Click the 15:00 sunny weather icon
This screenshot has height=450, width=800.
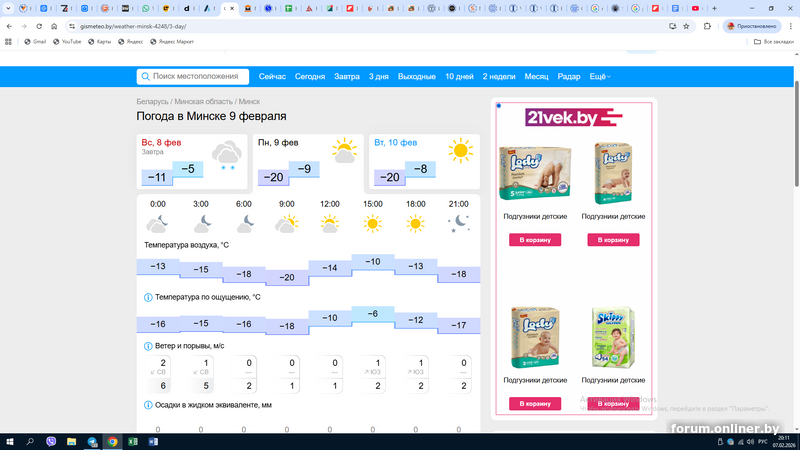click(x=372, y=223)
